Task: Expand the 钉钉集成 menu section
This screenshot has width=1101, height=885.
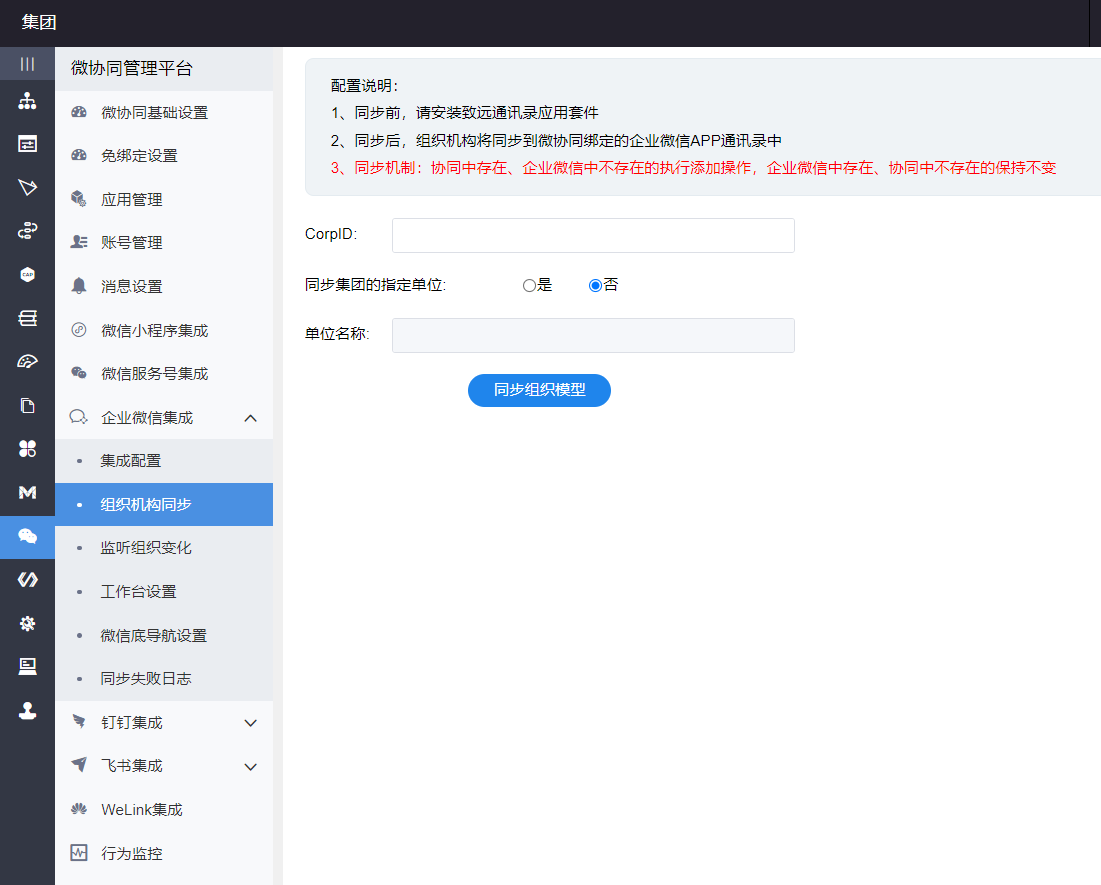Action: click(x=251, y=723)
